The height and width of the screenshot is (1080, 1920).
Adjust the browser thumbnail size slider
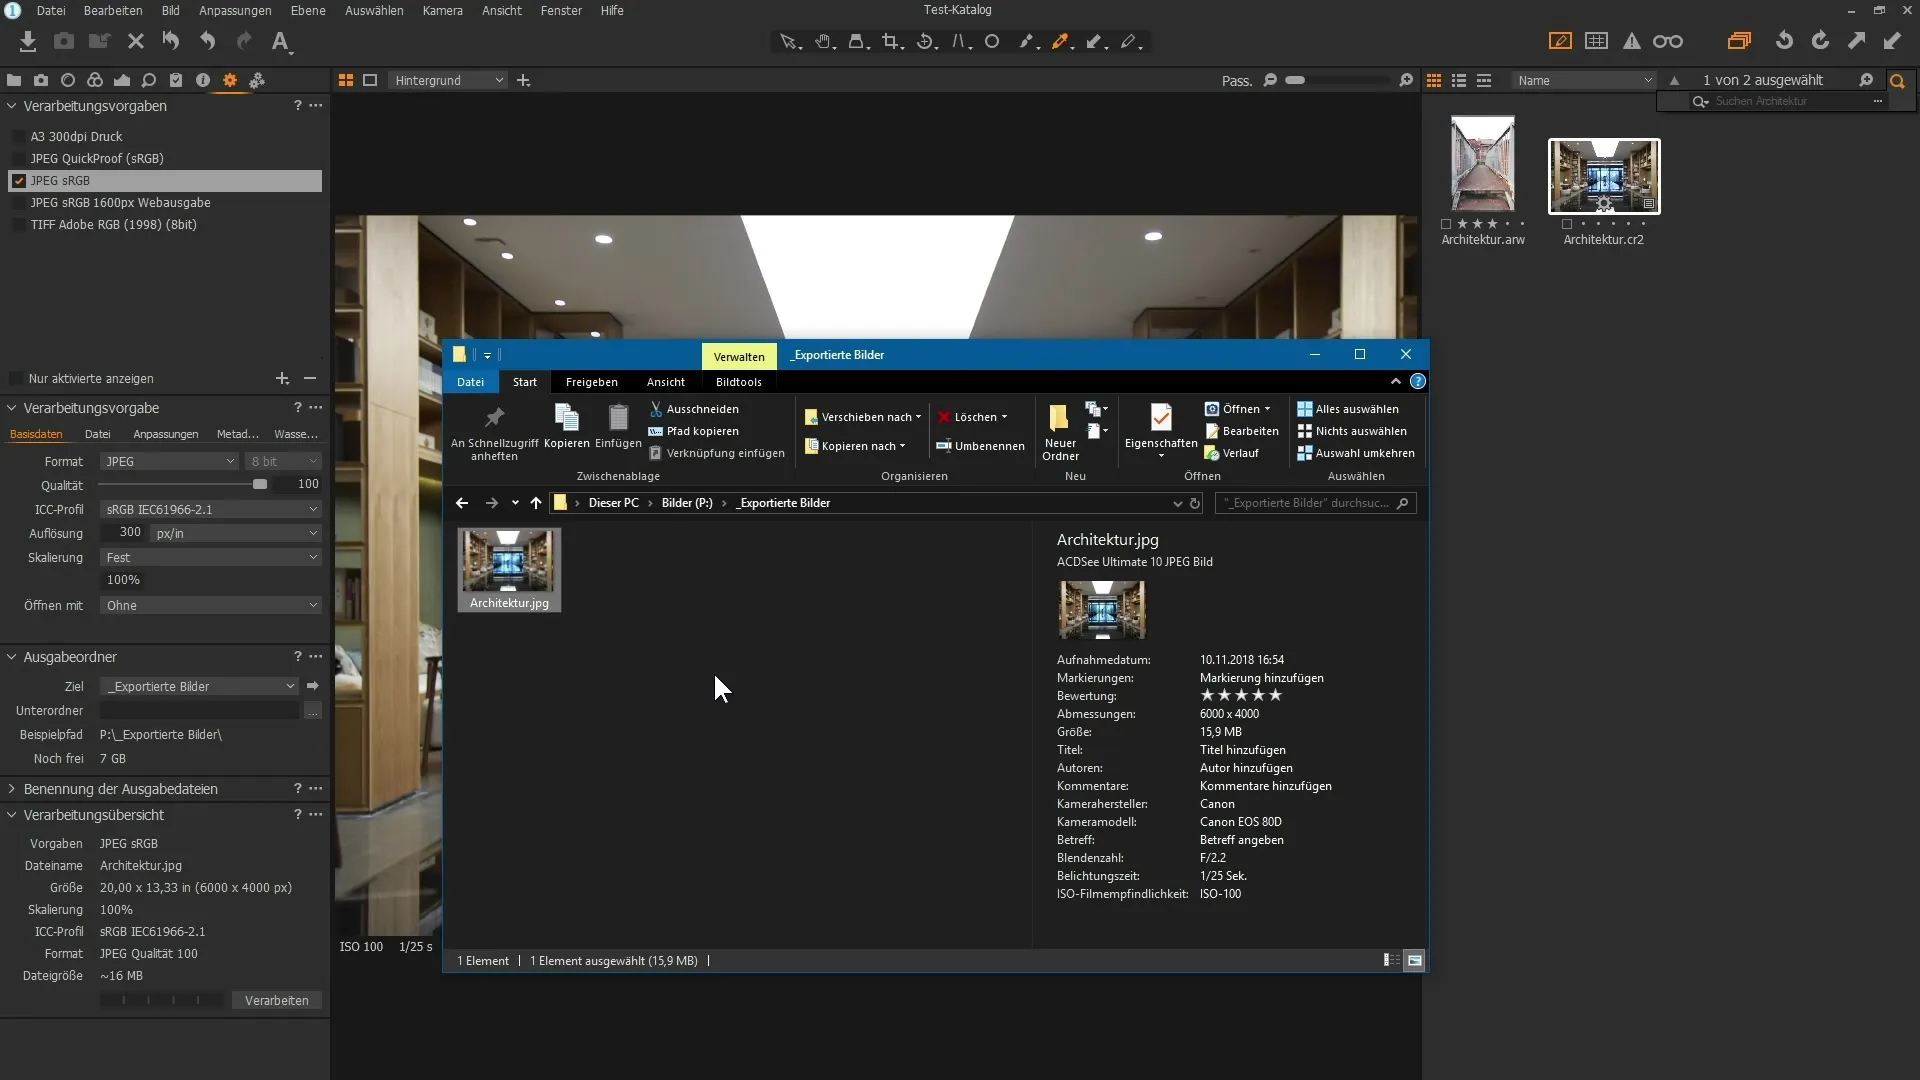click(x=1295, y=80)
